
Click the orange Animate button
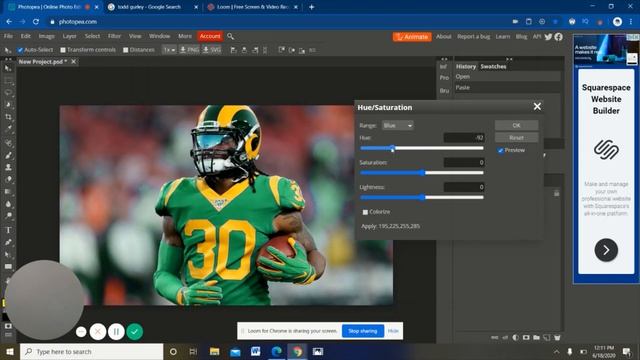tap(412, 37)
